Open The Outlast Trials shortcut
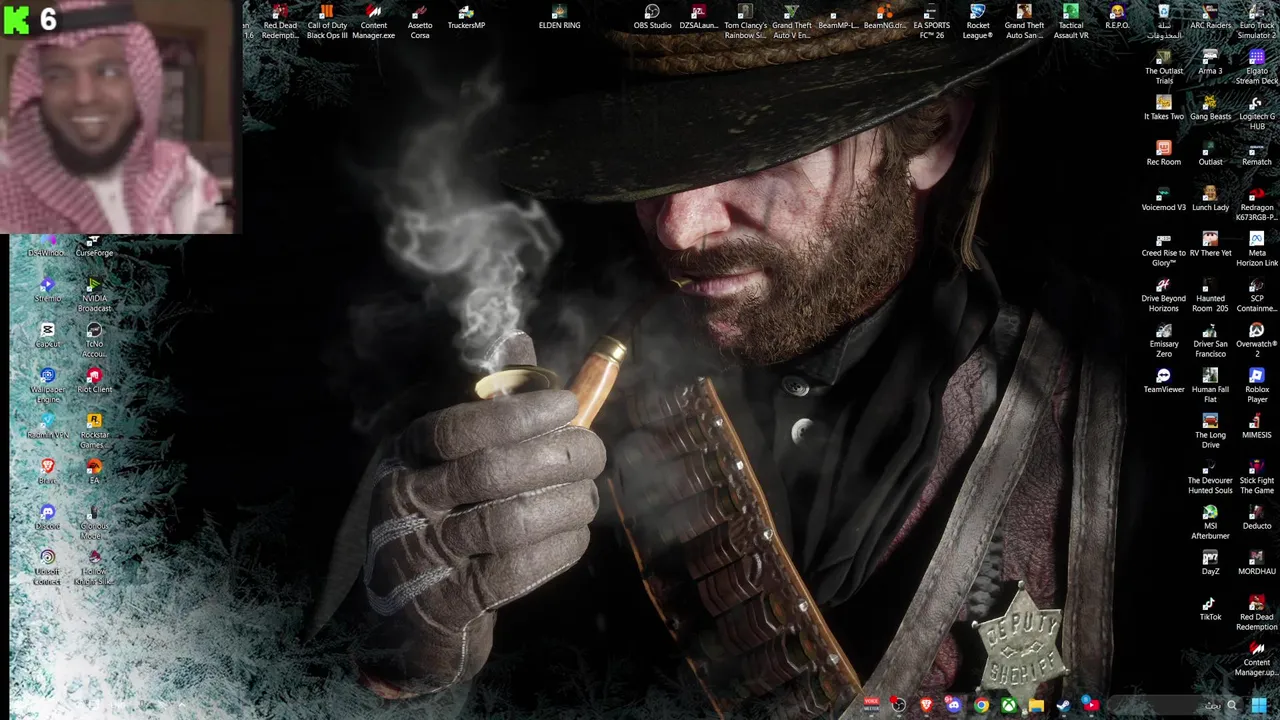Image resolution: width=1280 pixels, height=720 pixels. [x=1164, y=67]
